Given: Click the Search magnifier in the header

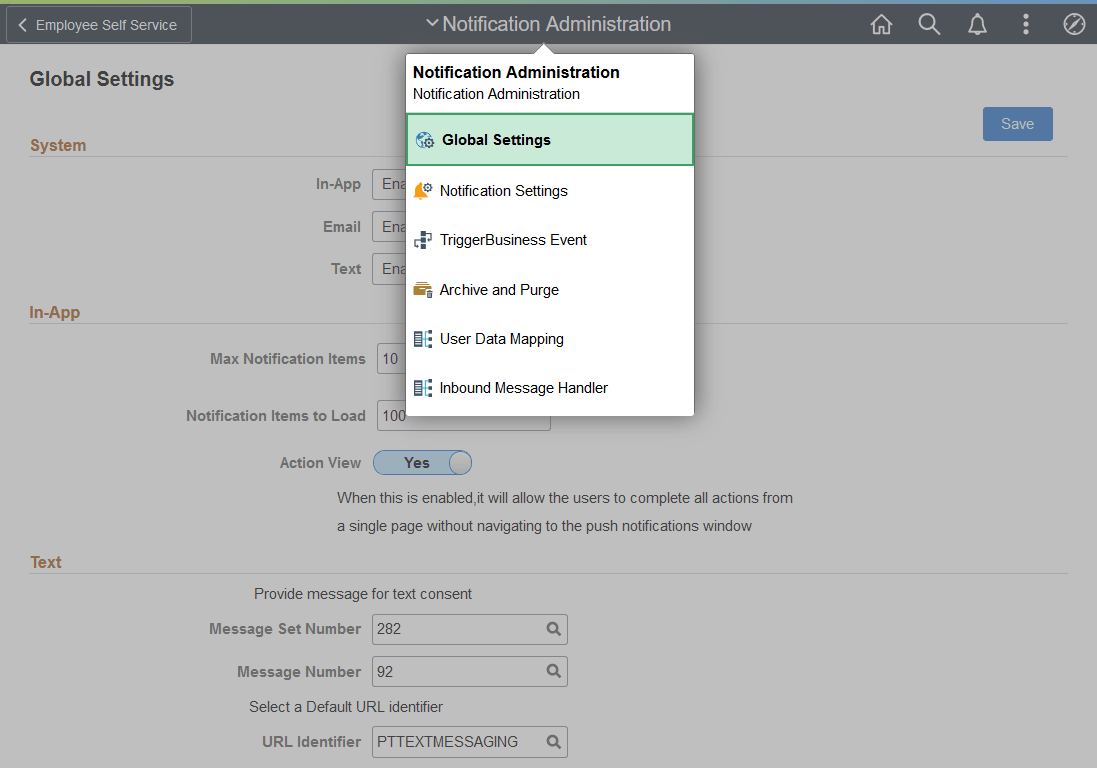Looking at the screenshot, I should point(929,24).
